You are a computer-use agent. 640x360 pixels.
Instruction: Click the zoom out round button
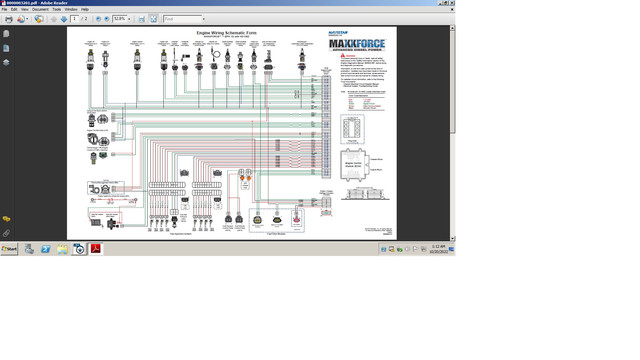(x=98, y=19)
